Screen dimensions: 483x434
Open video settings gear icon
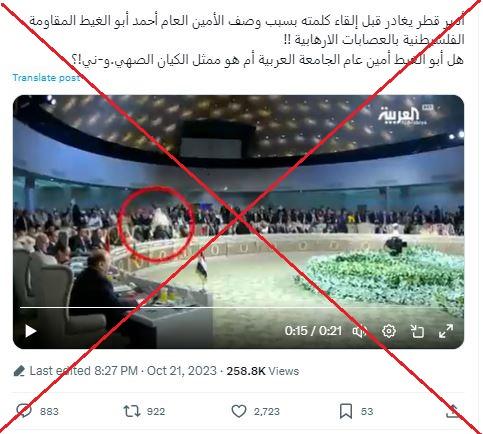389,331
